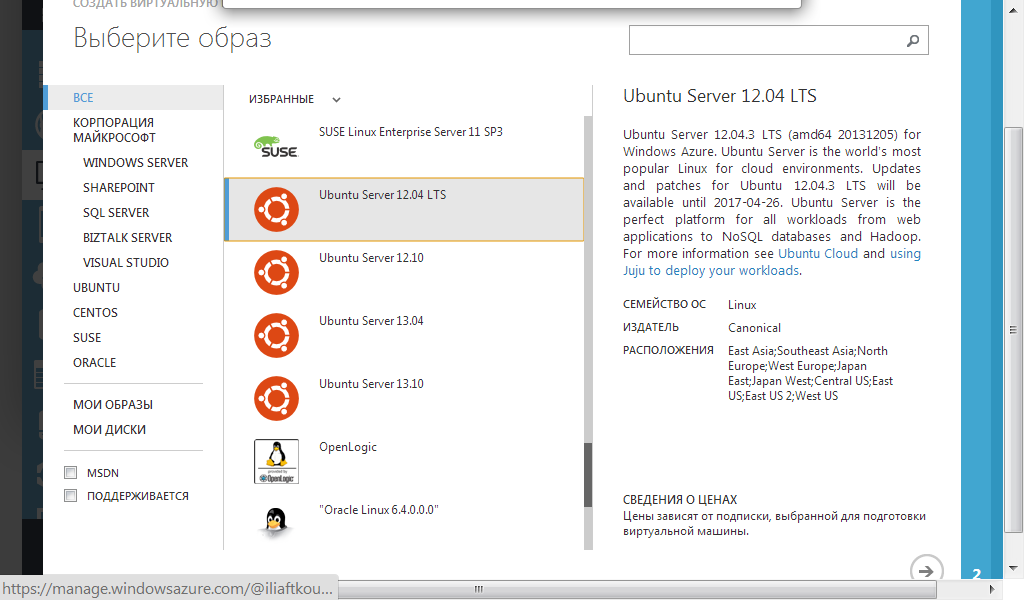Viewport: 1024px width, 600px height.
Task: Click the Canonical publisher value
Action: [754, 328]
